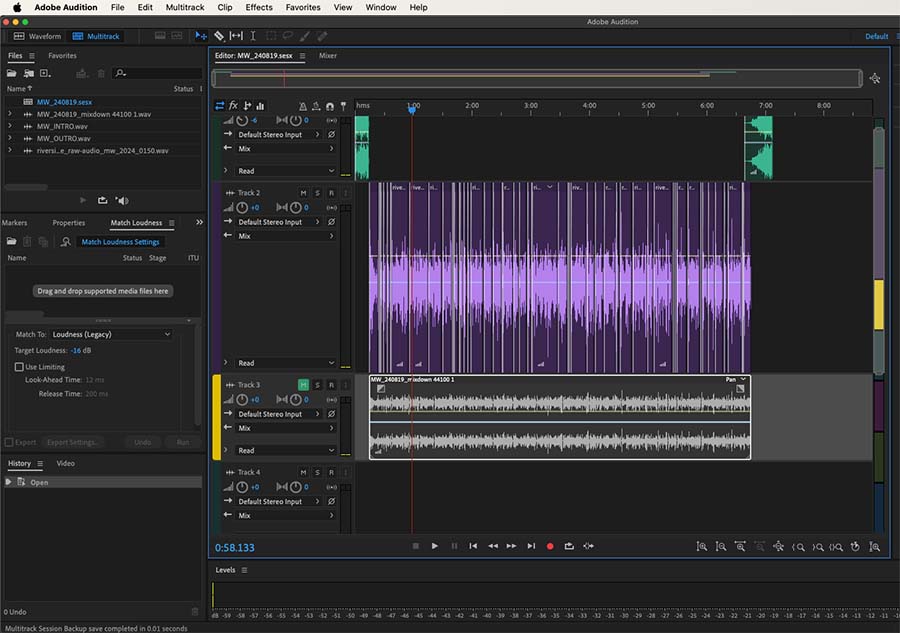The image size is (900, 633).
Task: Open Track 3 automation mode Read dropdown
Action: tap(285, 450)
